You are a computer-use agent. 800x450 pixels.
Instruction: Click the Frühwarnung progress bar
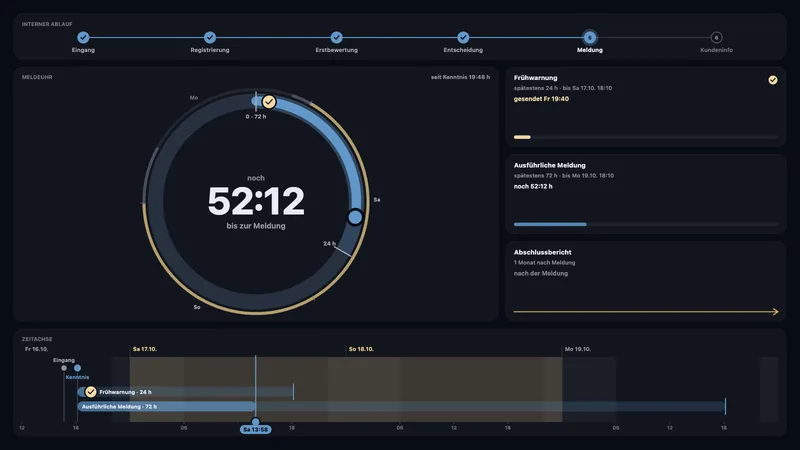pos(645,137)
